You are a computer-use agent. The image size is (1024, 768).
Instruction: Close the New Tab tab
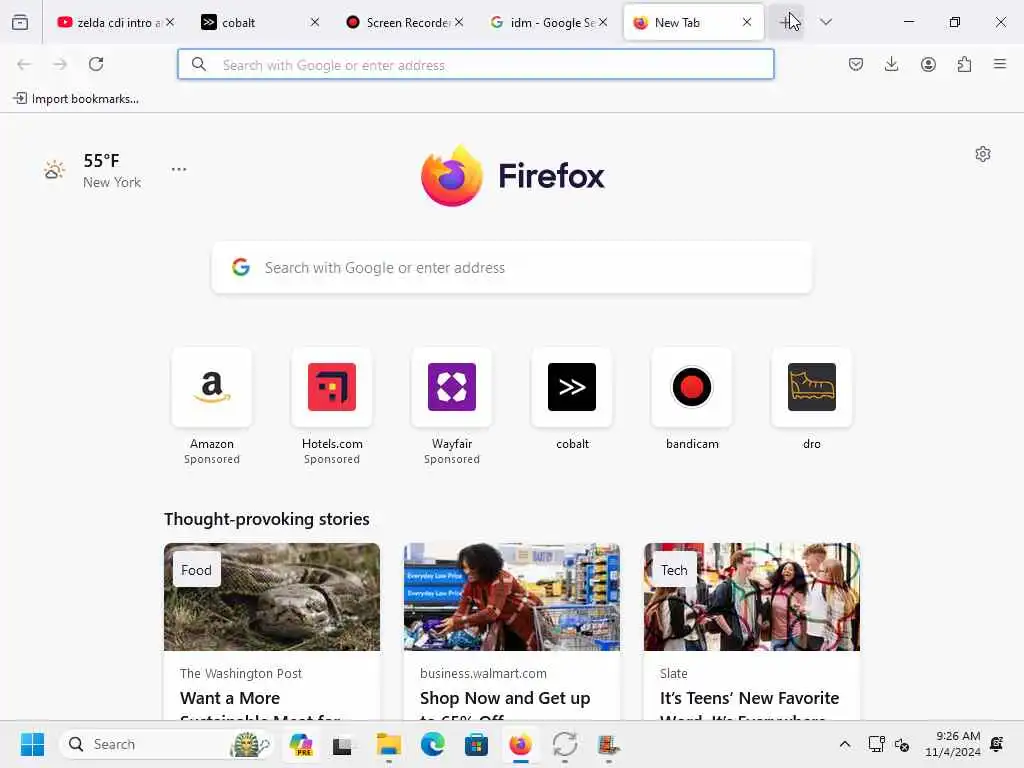coord(746,22)
